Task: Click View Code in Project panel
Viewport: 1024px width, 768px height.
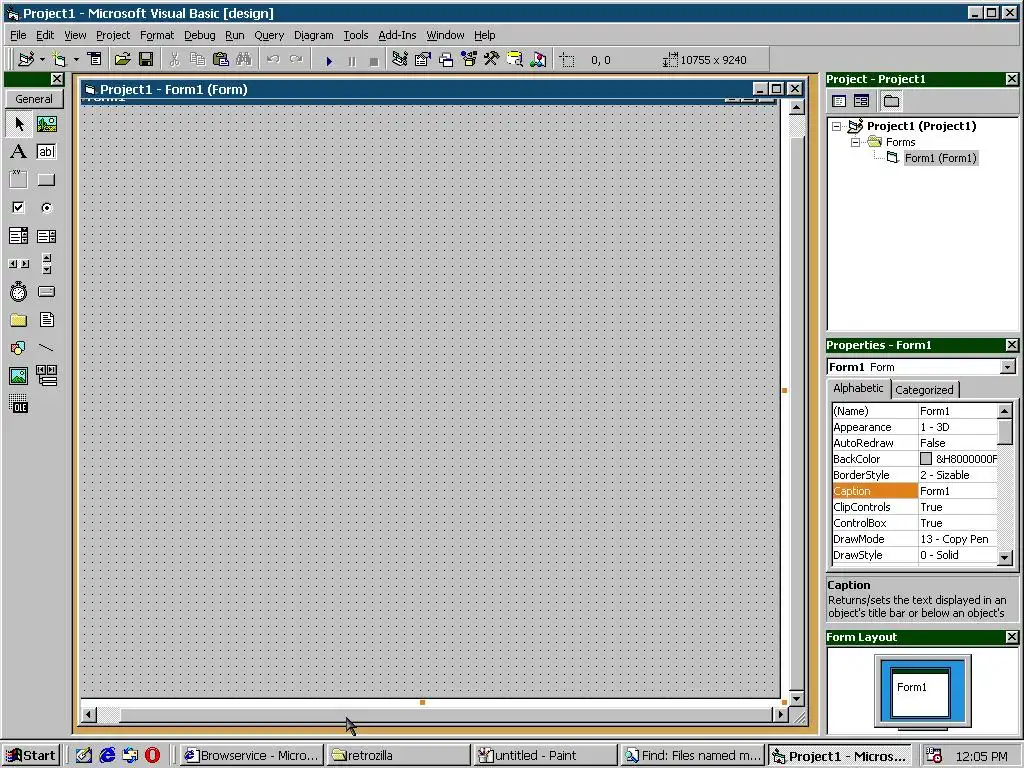Action: click(839, 101)
